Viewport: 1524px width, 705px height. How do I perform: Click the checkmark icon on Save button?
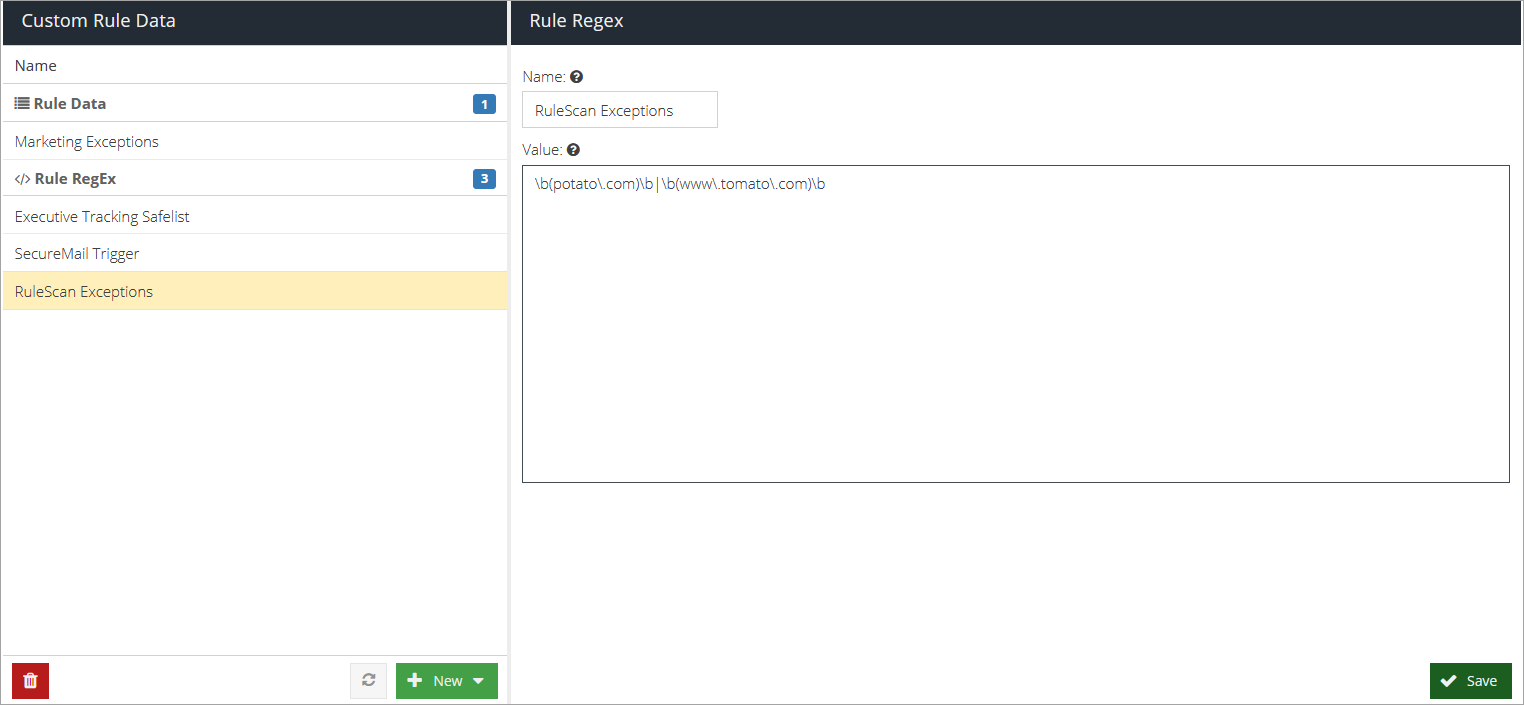click(1448, 681)
